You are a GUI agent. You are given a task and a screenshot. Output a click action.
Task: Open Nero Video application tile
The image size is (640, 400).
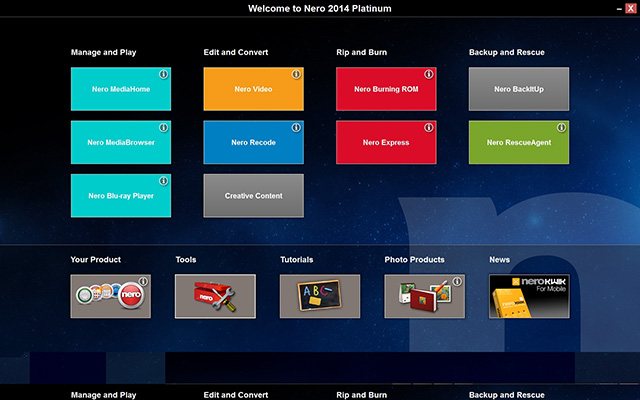coord(253,89)
